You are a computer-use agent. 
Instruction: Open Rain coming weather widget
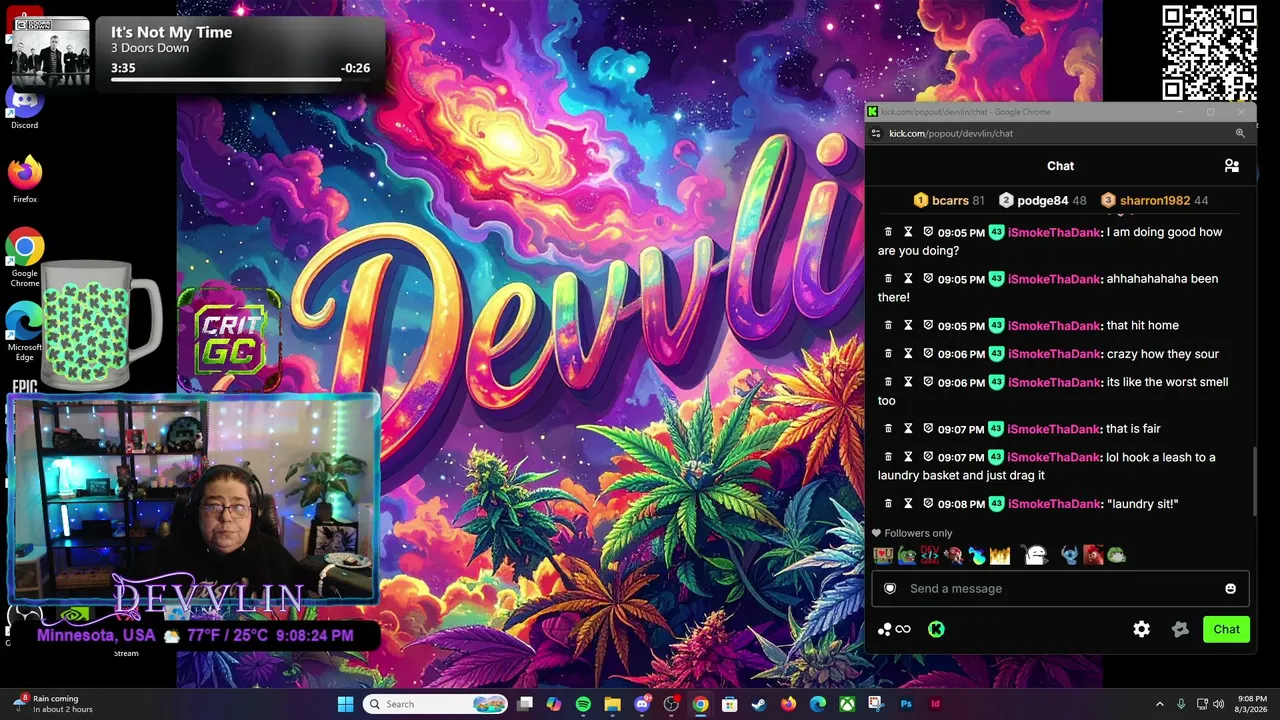[55, 704]
